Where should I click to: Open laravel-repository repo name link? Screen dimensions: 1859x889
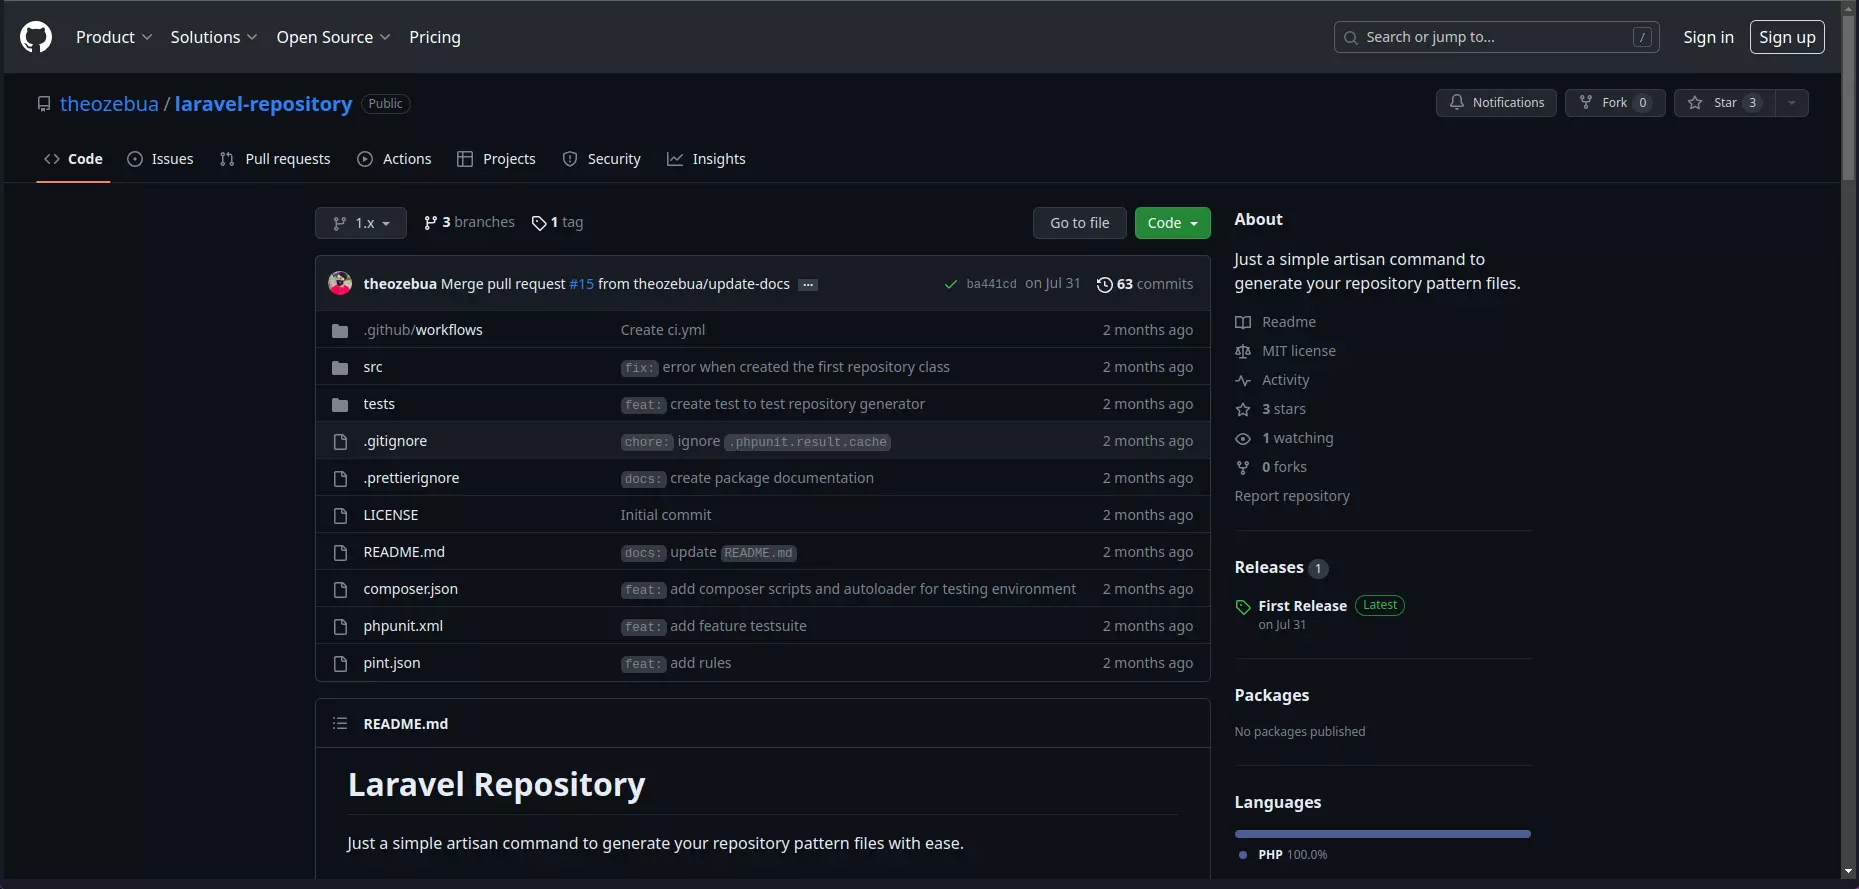(263, 104)
